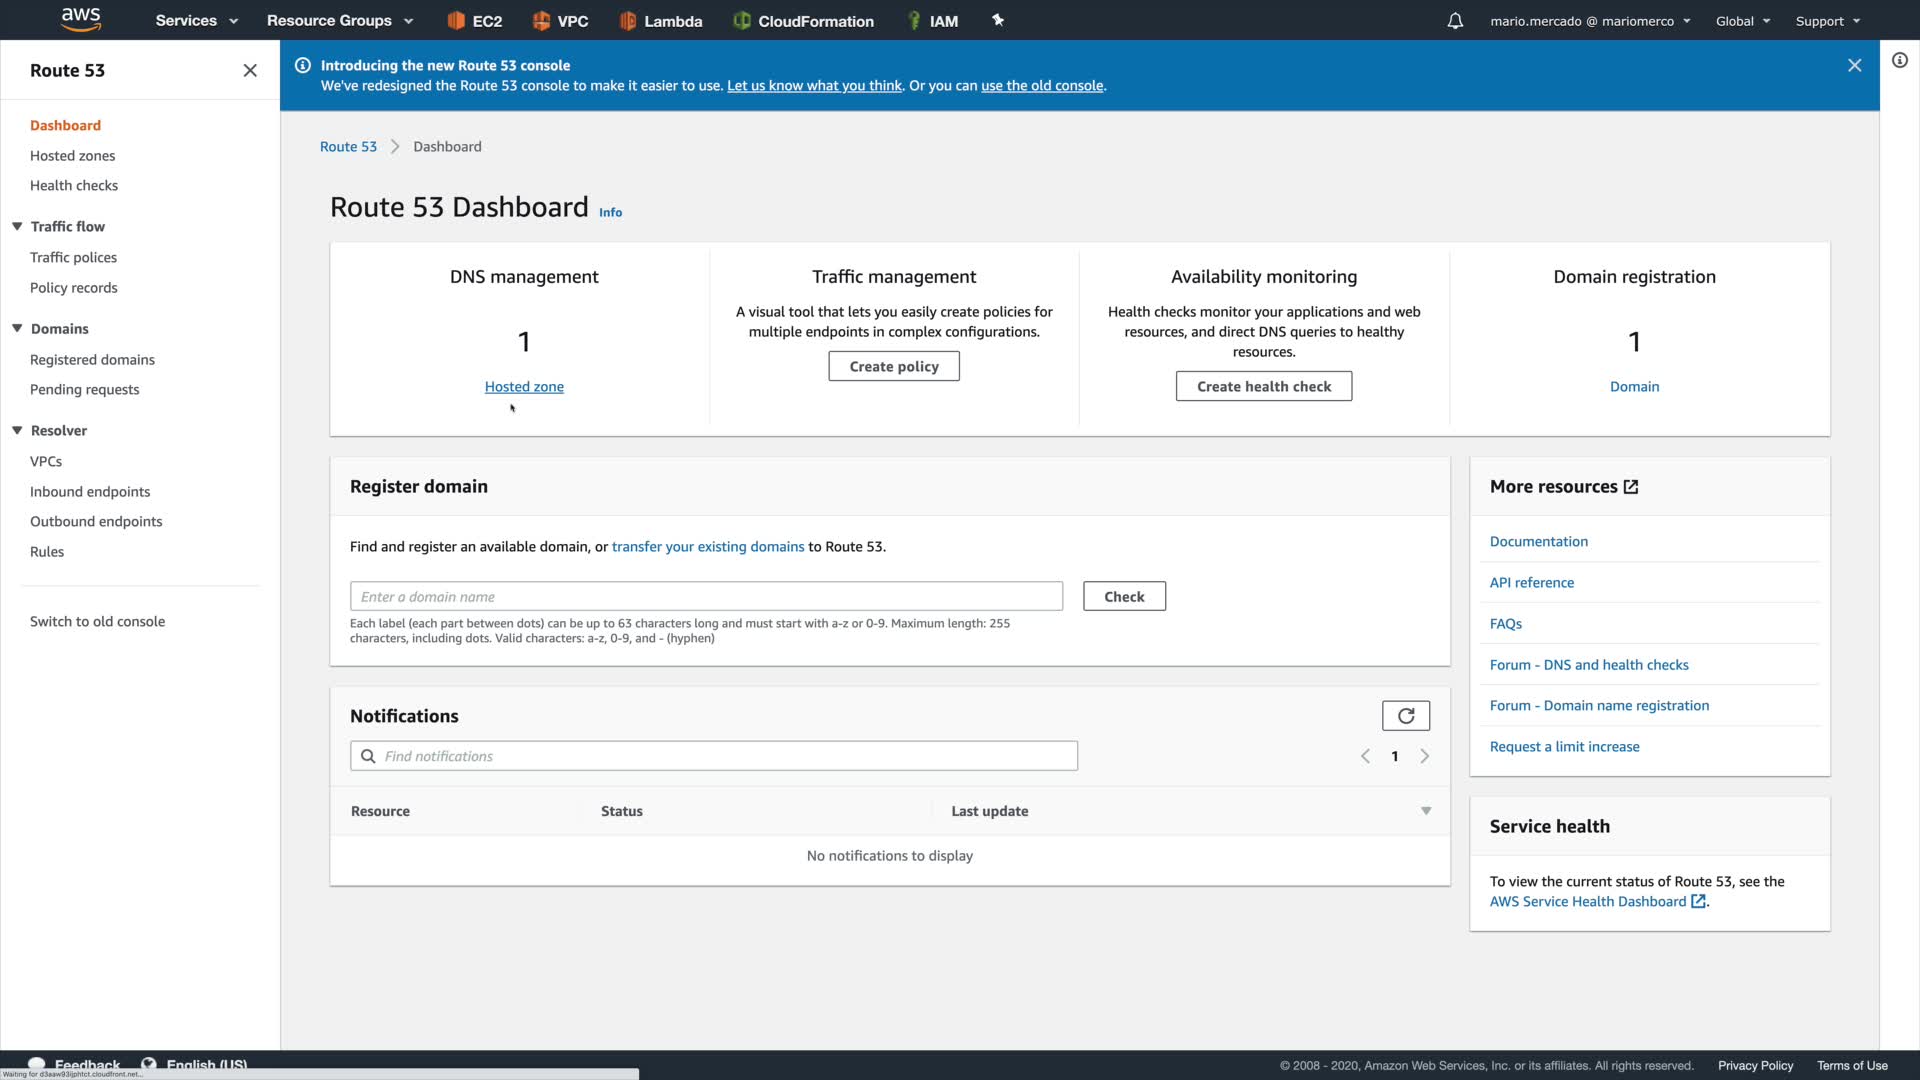
Task: Refresh the Notifications list
Action: (1405, 716)
